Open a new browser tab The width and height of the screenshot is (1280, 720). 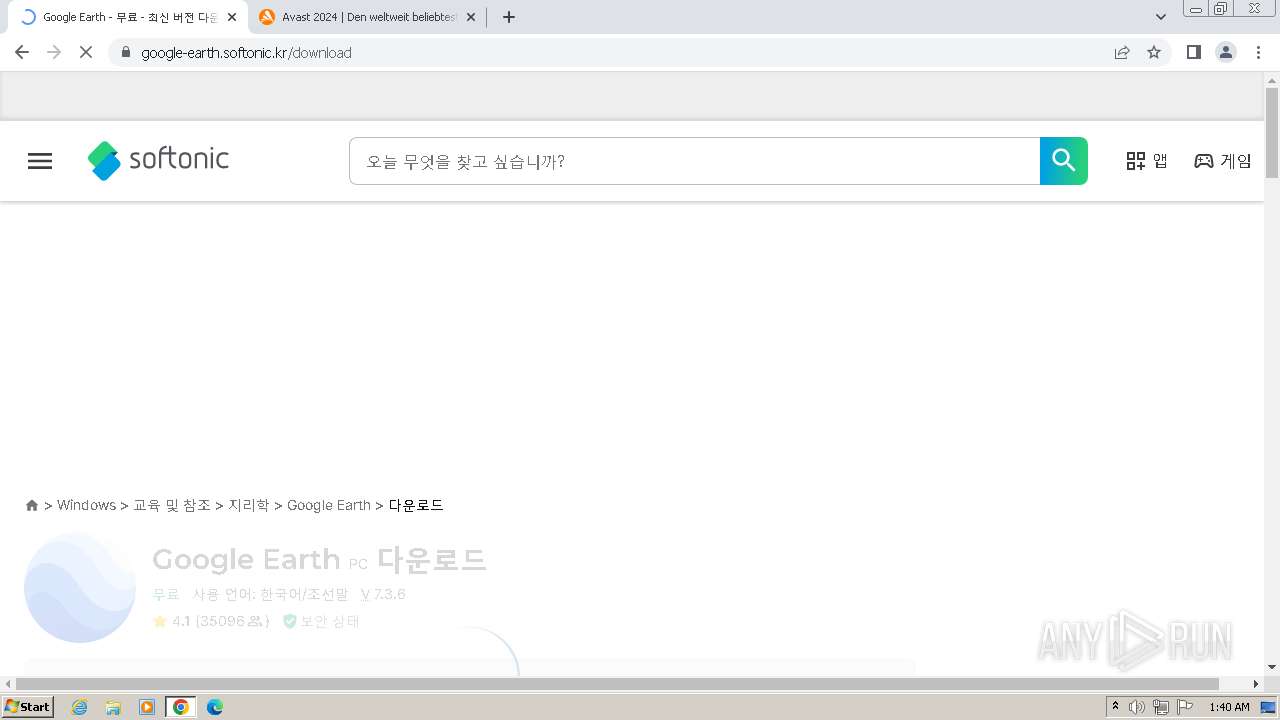click(x=509, y=17)
